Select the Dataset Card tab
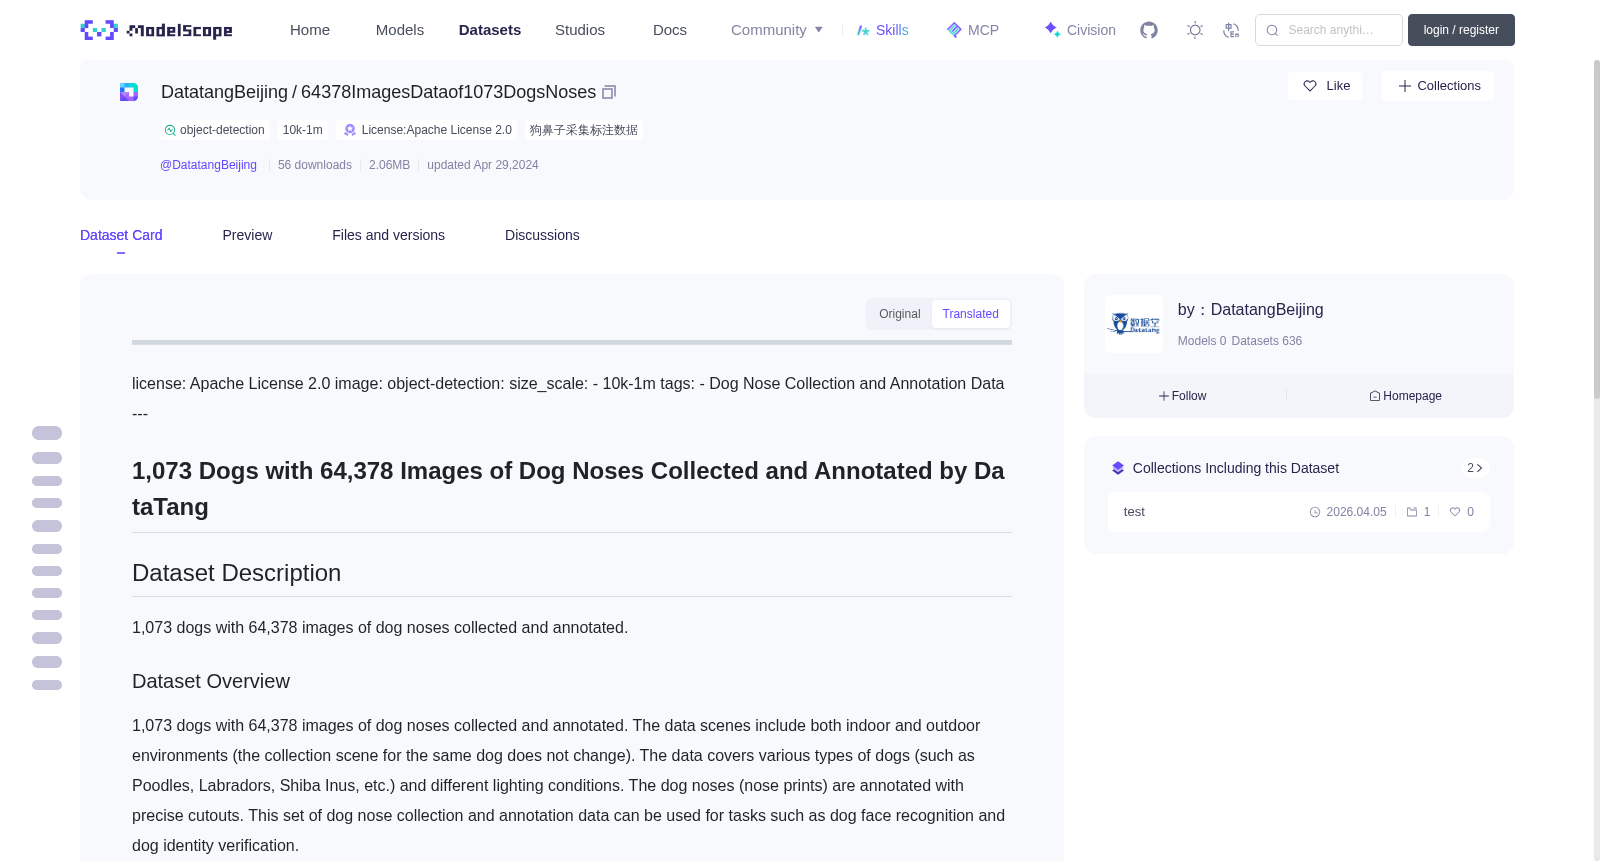1600x861 pixels. 121,235
